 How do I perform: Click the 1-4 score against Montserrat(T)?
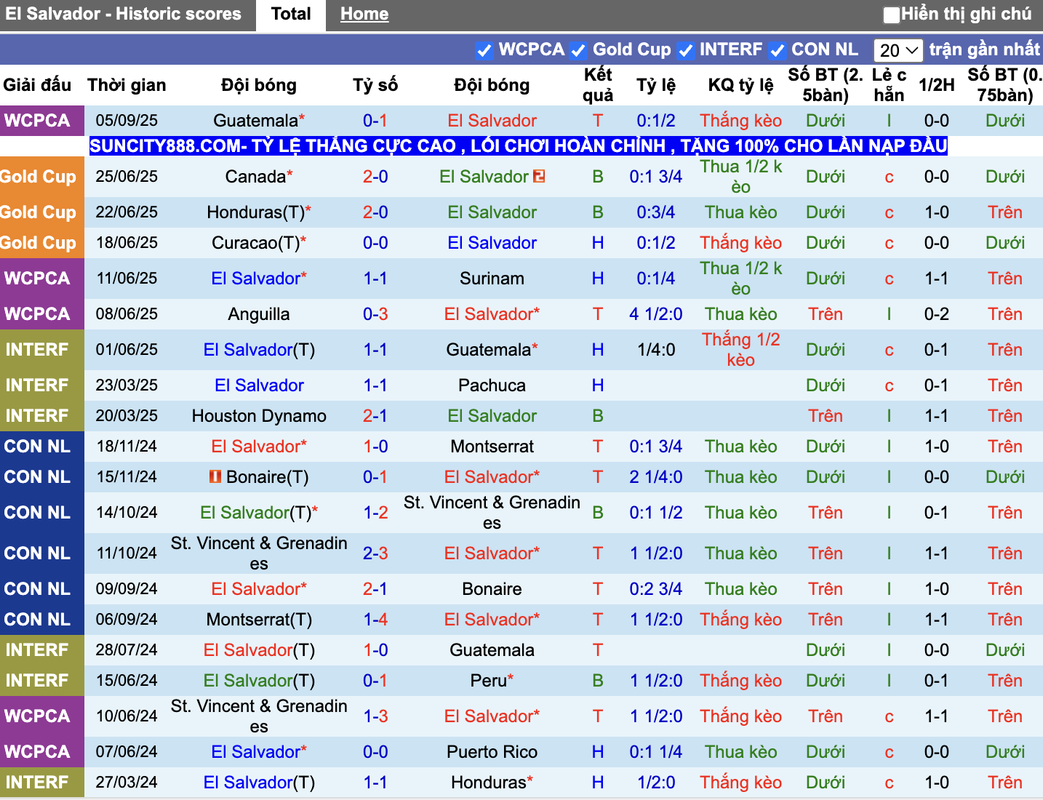[x=375, y=620]
